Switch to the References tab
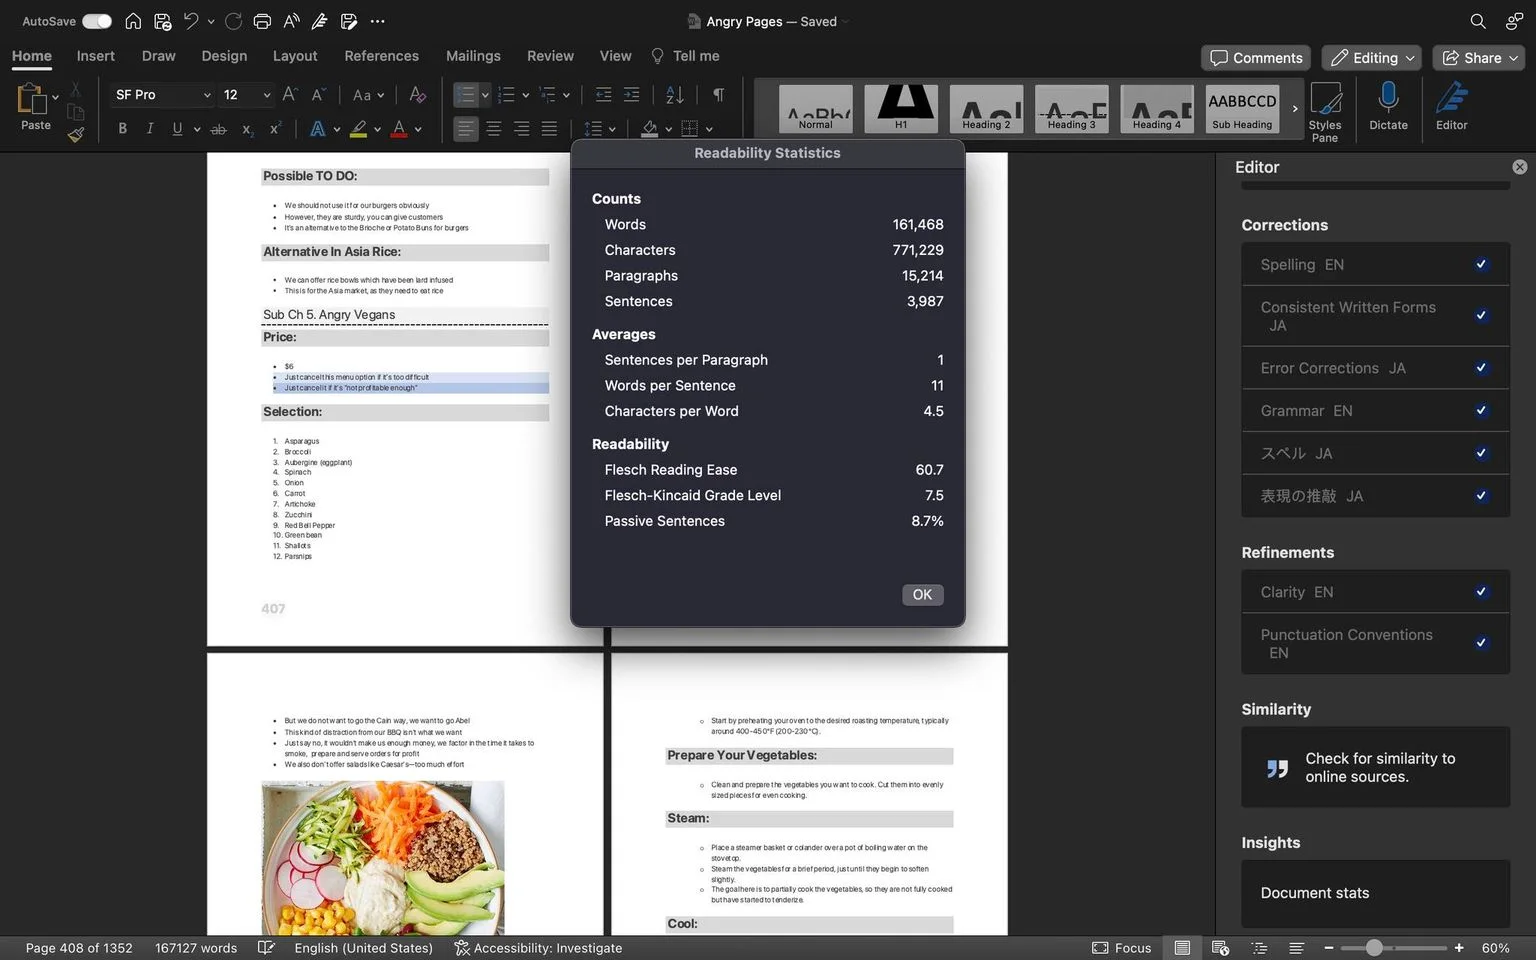This screenshot has width=1536, height=960. (381, 56)
